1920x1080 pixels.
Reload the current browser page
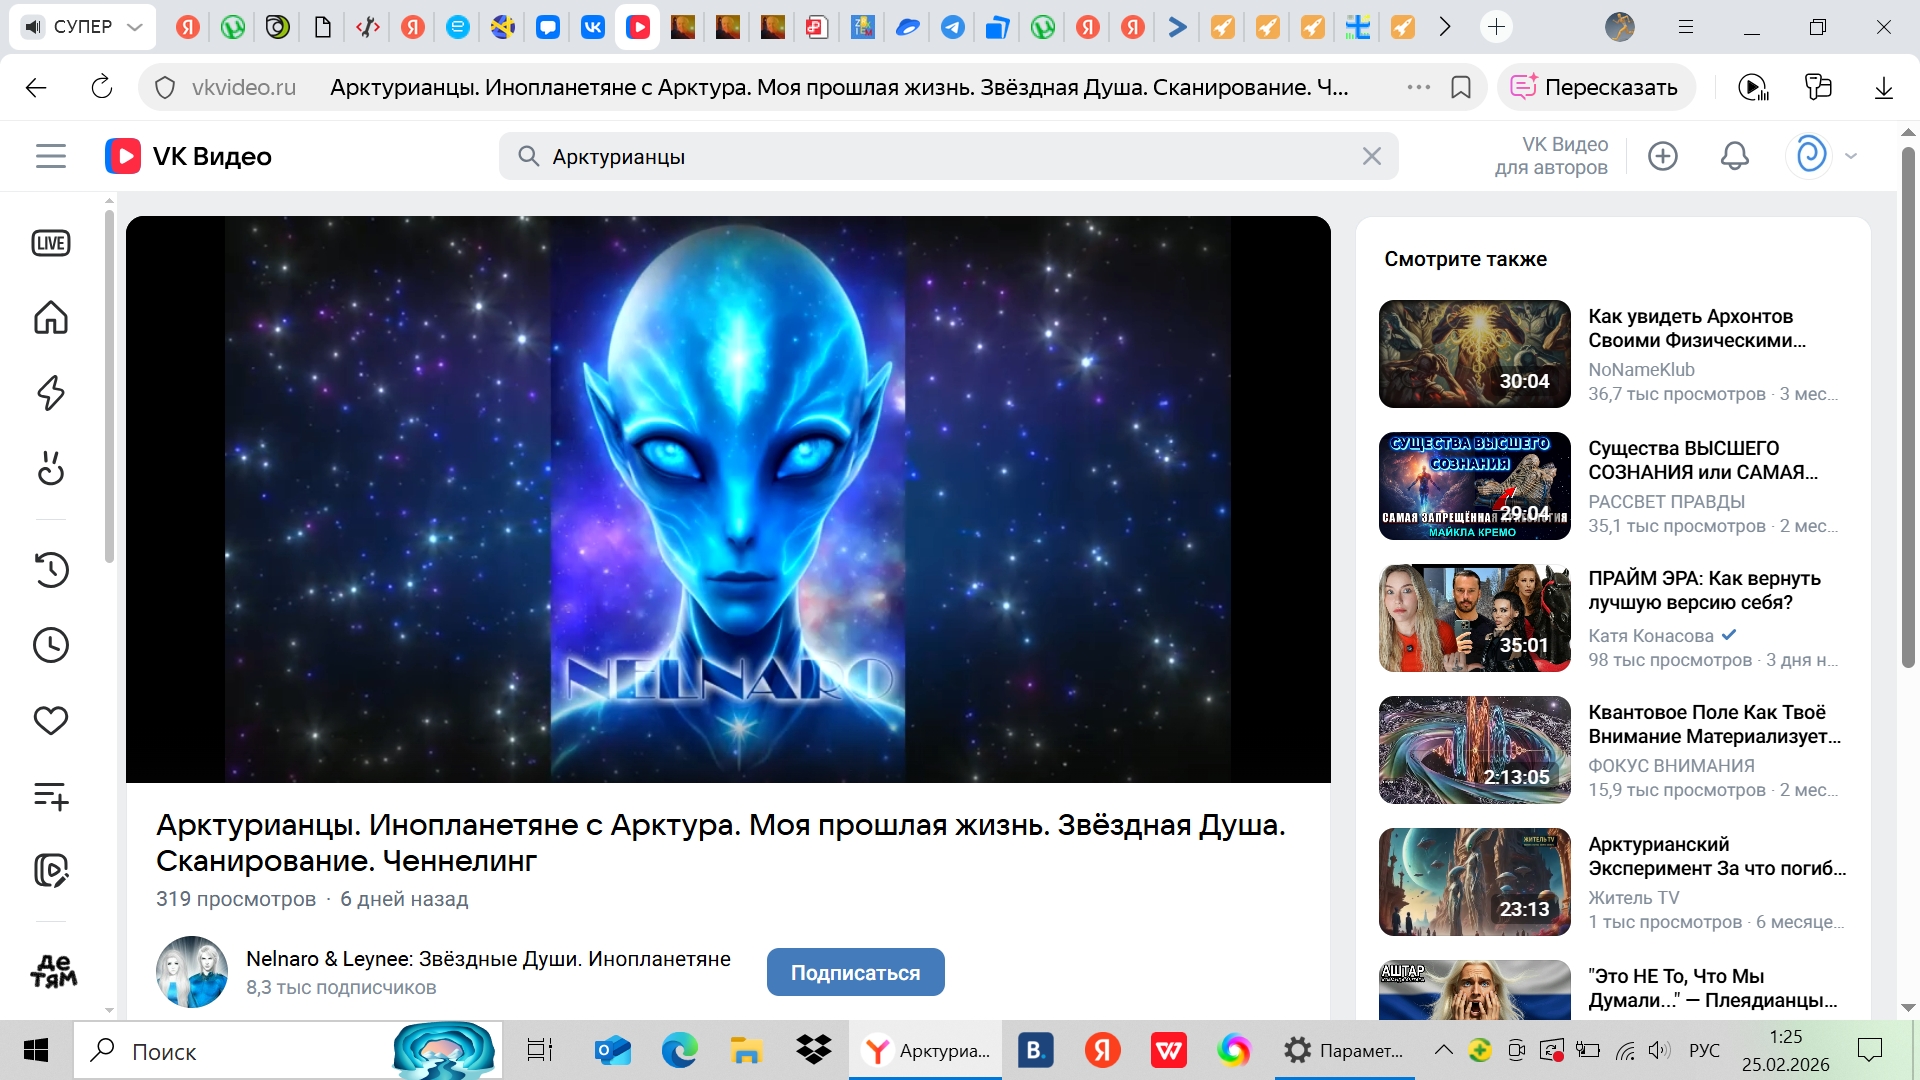click(x=102, y=88)
